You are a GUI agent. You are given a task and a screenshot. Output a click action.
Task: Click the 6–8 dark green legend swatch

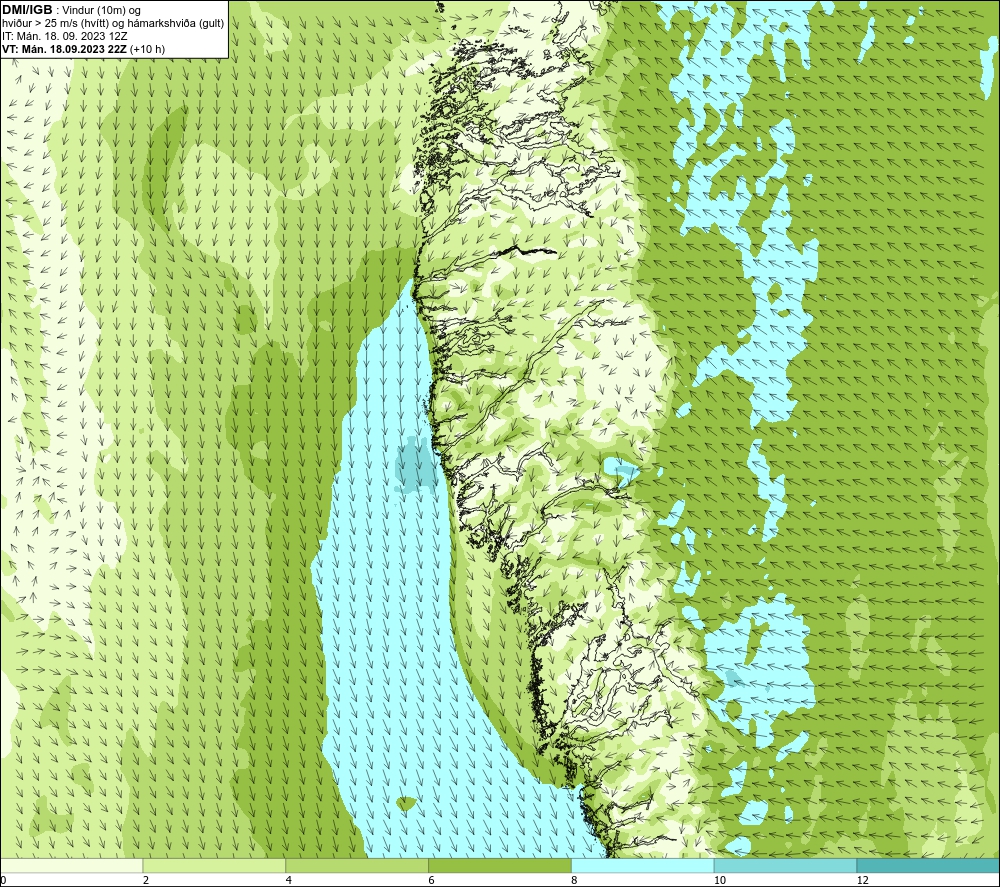[500, 865]
